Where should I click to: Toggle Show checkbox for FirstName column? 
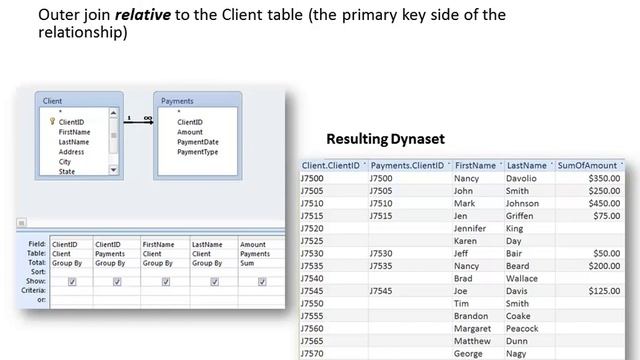pos(166,282)
